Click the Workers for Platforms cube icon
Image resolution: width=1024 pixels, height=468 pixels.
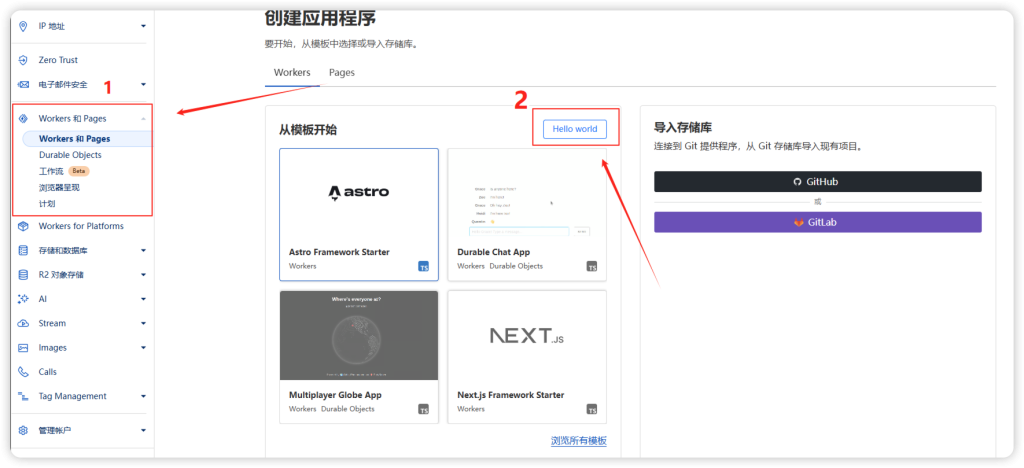24,226
